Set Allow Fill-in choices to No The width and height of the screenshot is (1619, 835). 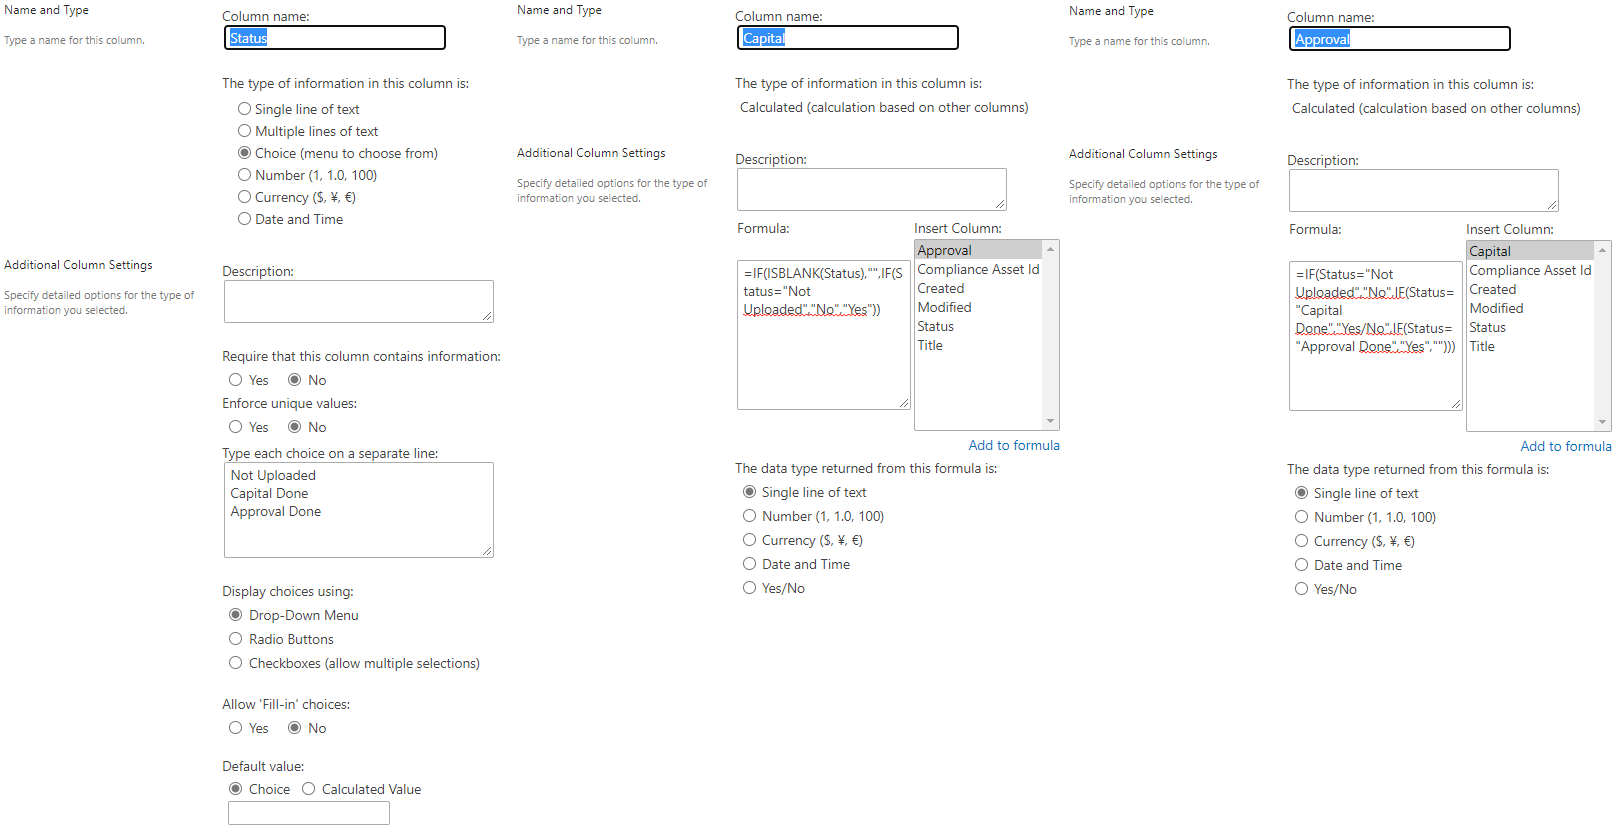294,728
